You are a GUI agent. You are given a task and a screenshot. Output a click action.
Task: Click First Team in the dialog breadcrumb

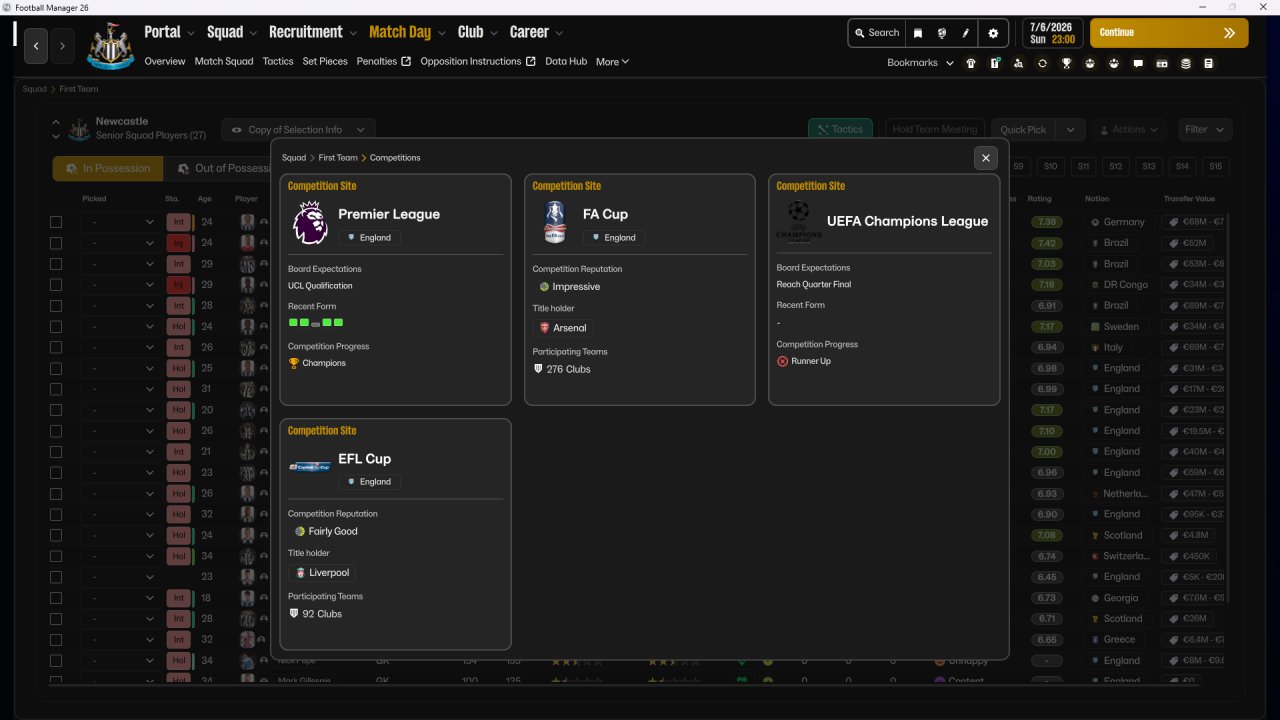[338, 158]
